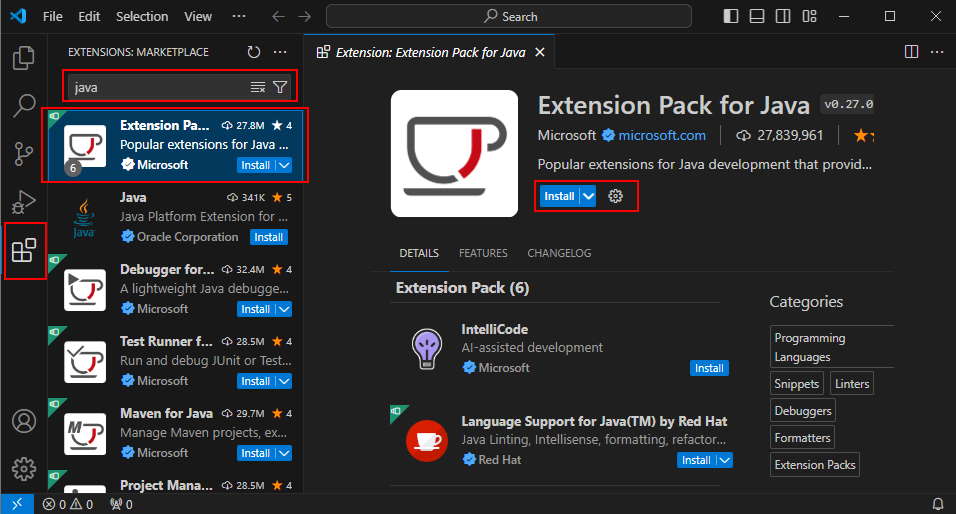
Task: Expand Install dropdown on Extension Pack list item
Action: pyautogui.click(x=284, y=165)
